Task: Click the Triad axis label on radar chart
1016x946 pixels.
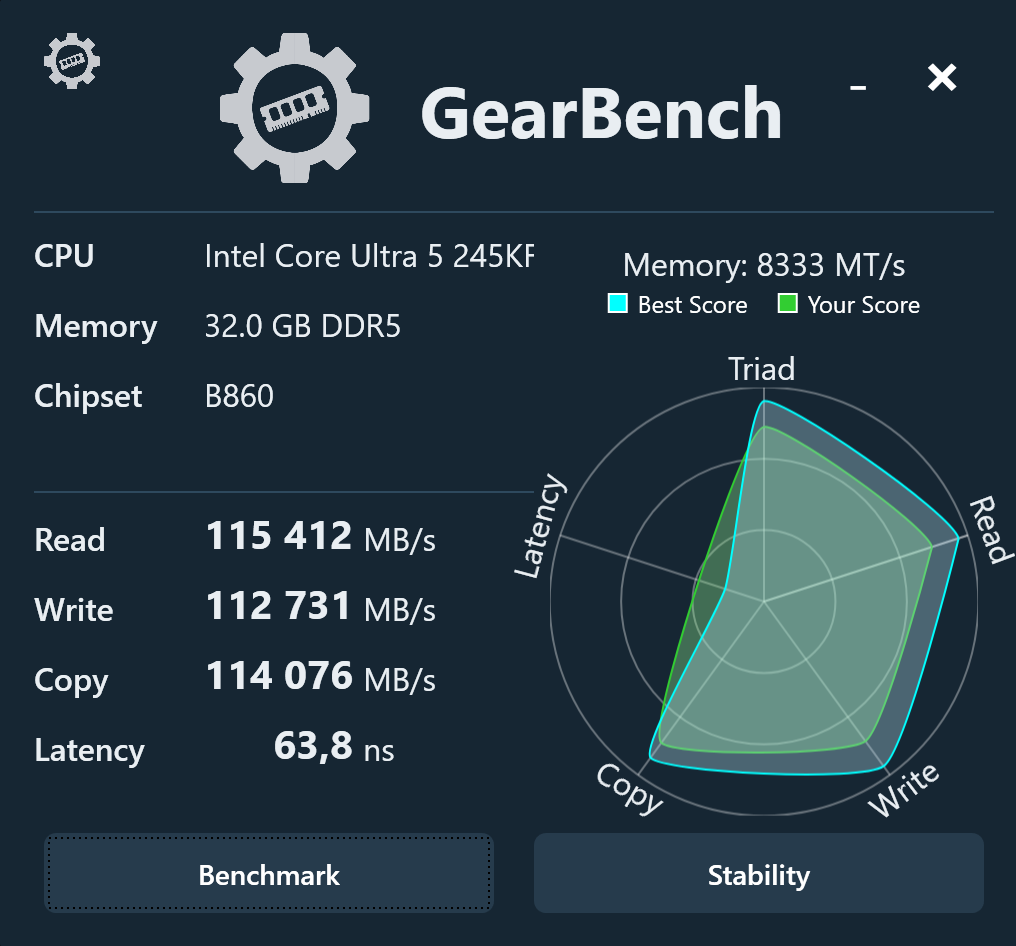Action: click(x=761, y=369)
